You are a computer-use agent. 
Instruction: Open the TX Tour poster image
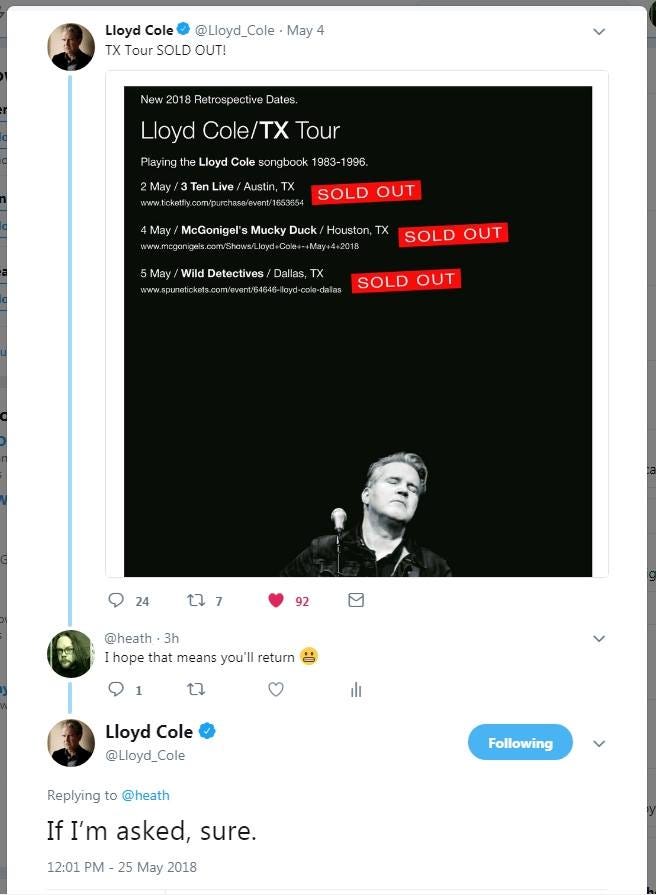[357, 331]
